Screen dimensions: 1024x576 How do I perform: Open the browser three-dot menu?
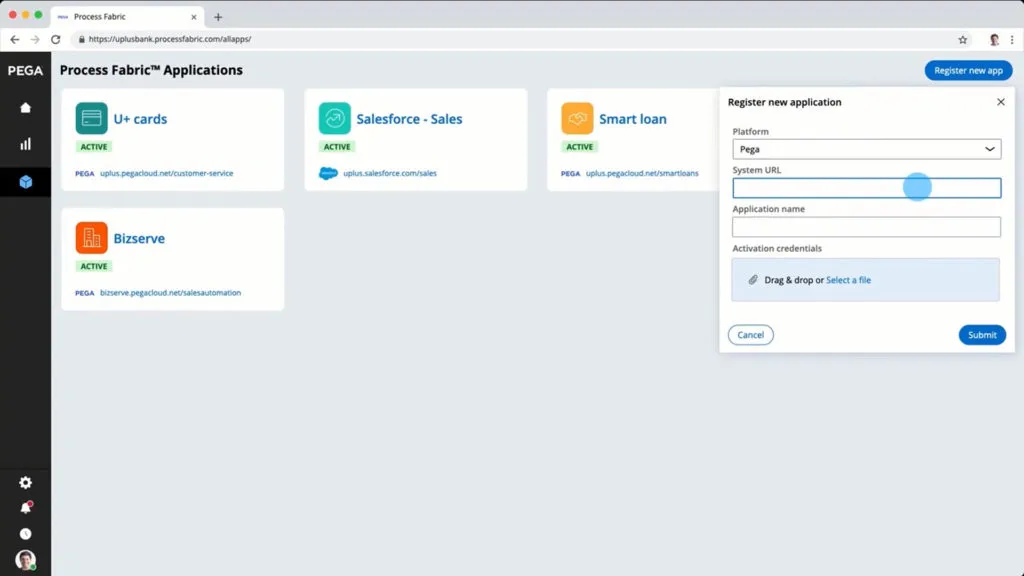pos(1012,39)
